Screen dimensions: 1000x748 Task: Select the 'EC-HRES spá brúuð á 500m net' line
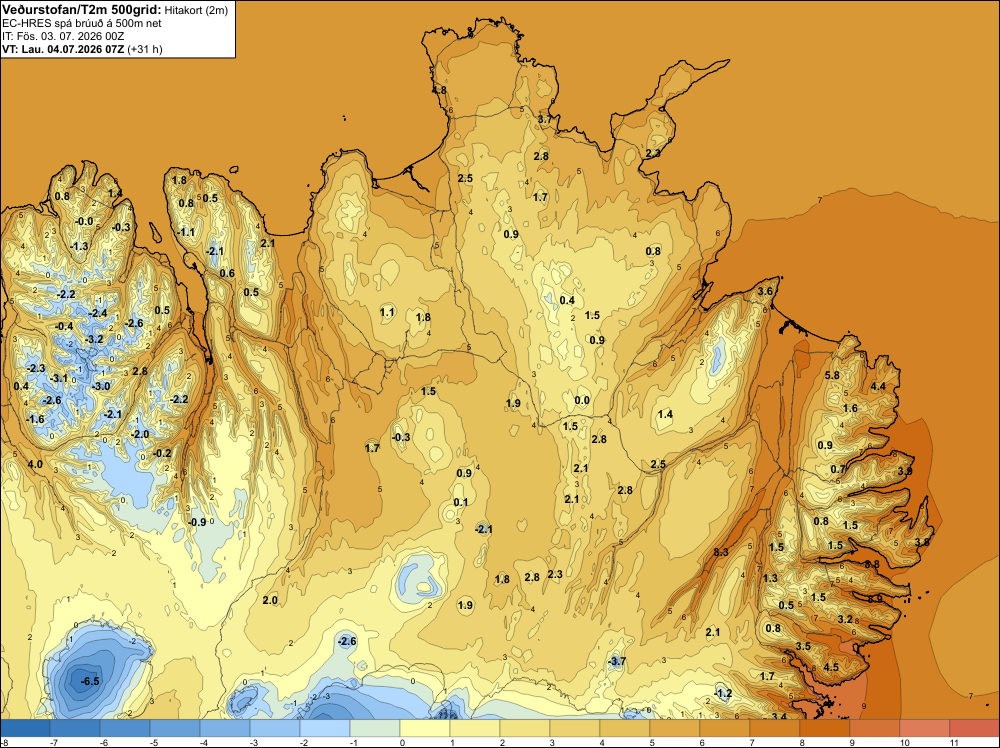82,23
